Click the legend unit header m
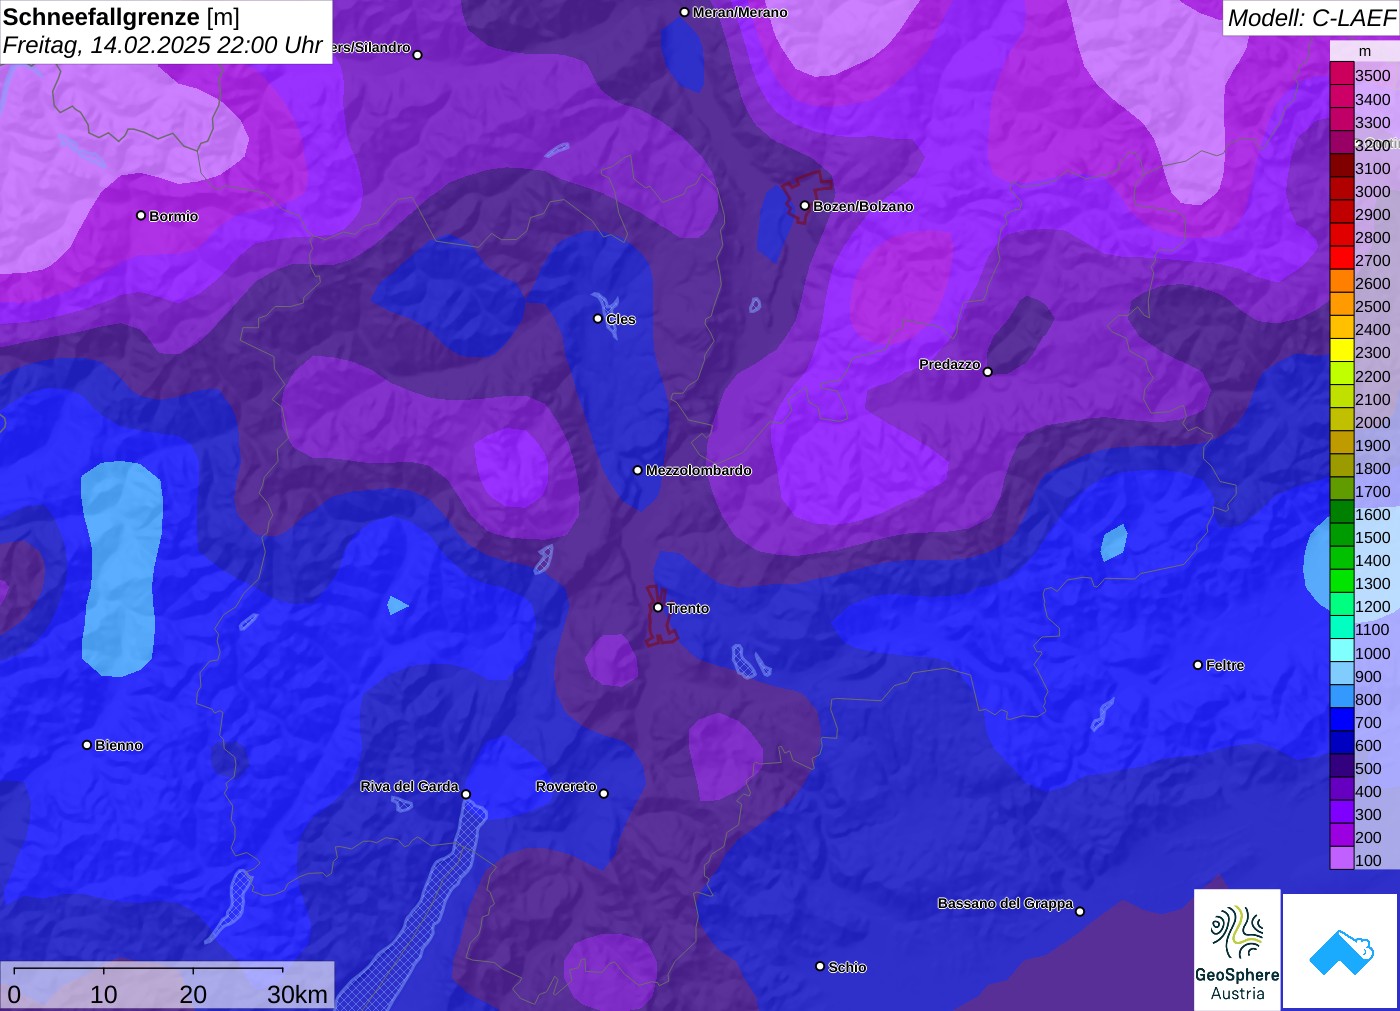This screenshot has width=1400, height=1011. click(x=1365, y=51)
